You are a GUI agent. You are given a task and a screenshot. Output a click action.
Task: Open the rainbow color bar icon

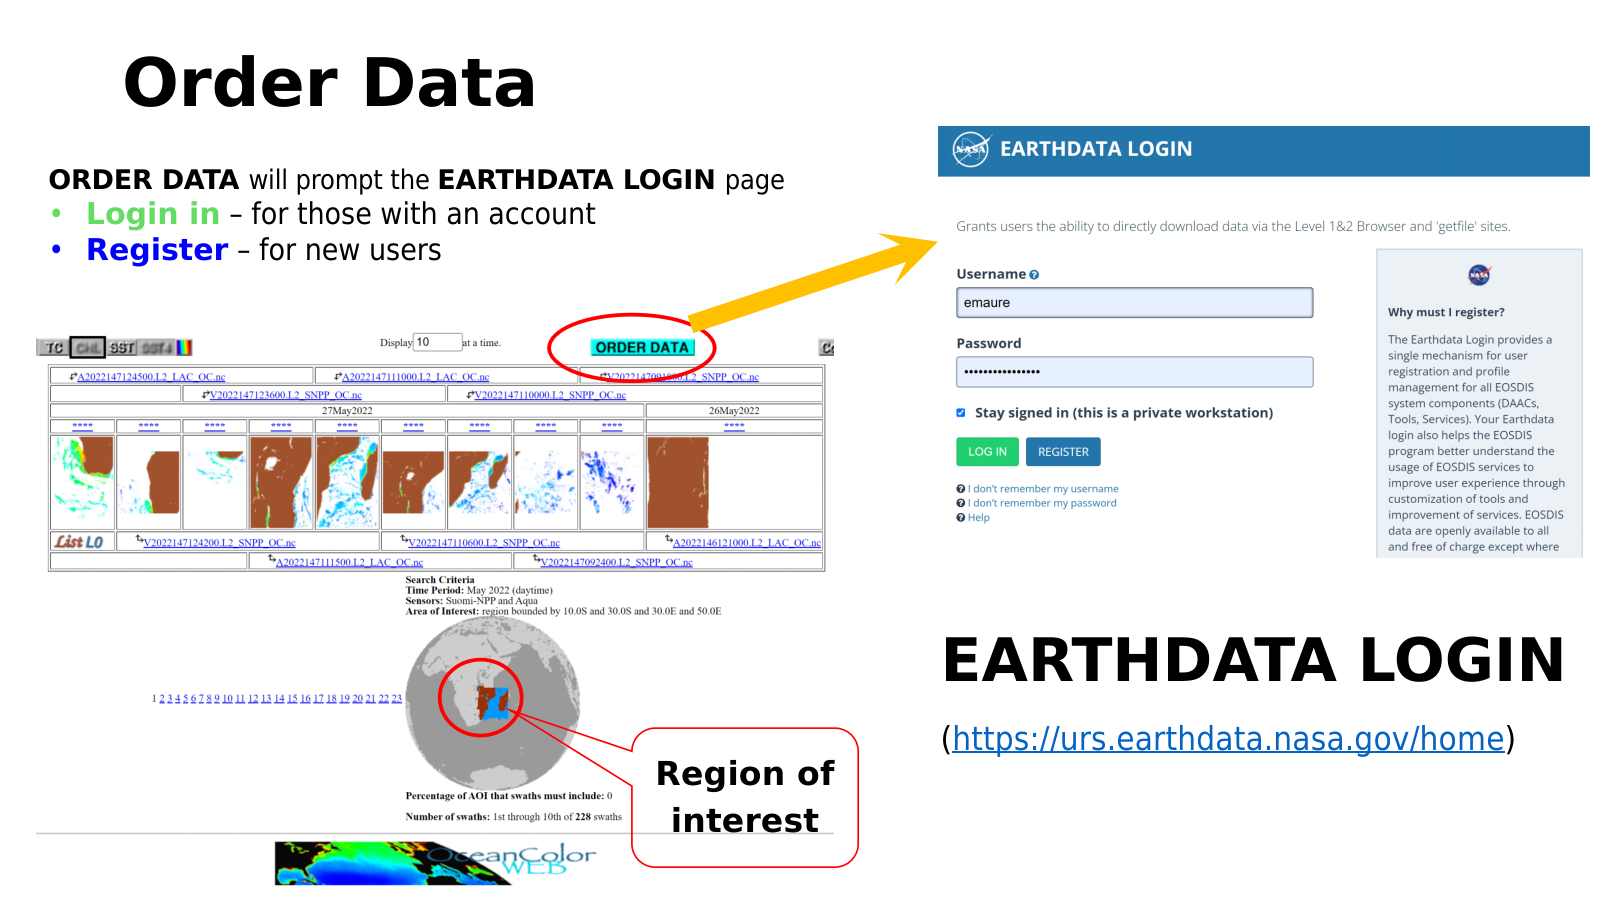[184, 347]
